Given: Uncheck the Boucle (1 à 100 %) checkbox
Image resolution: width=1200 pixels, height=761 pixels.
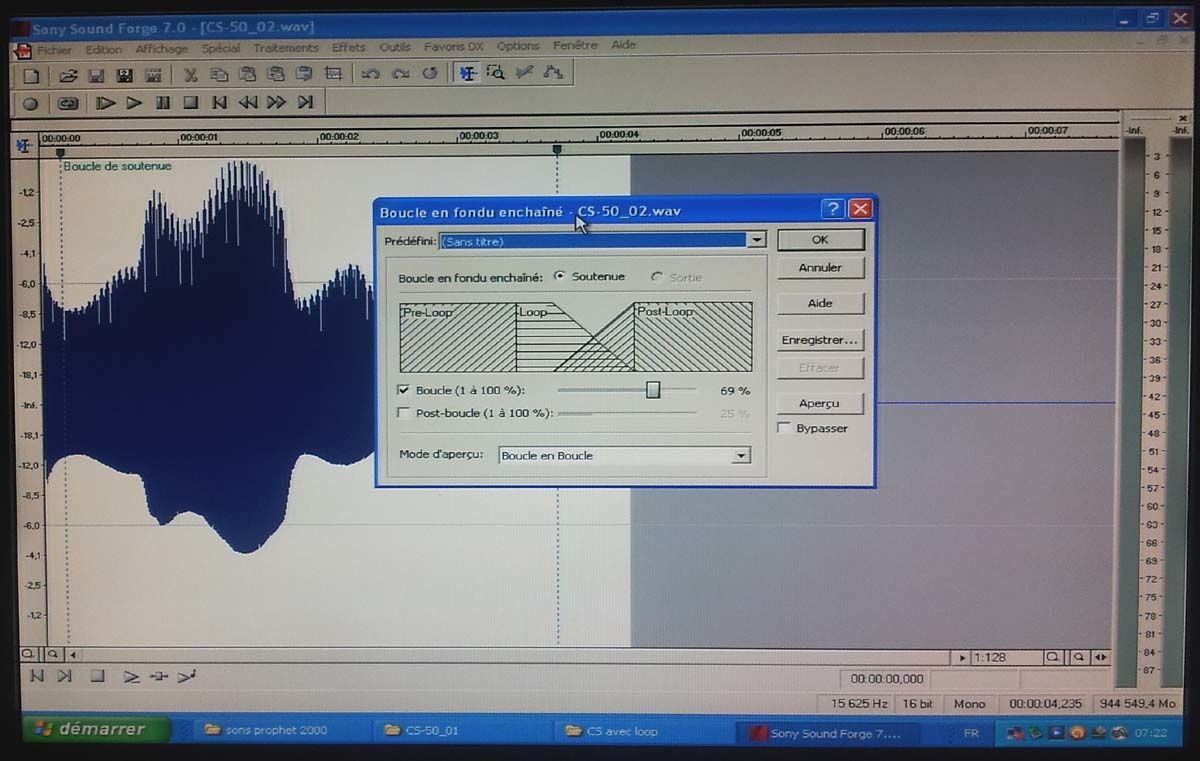Looking at the screenshot, I should pos(404,390).
